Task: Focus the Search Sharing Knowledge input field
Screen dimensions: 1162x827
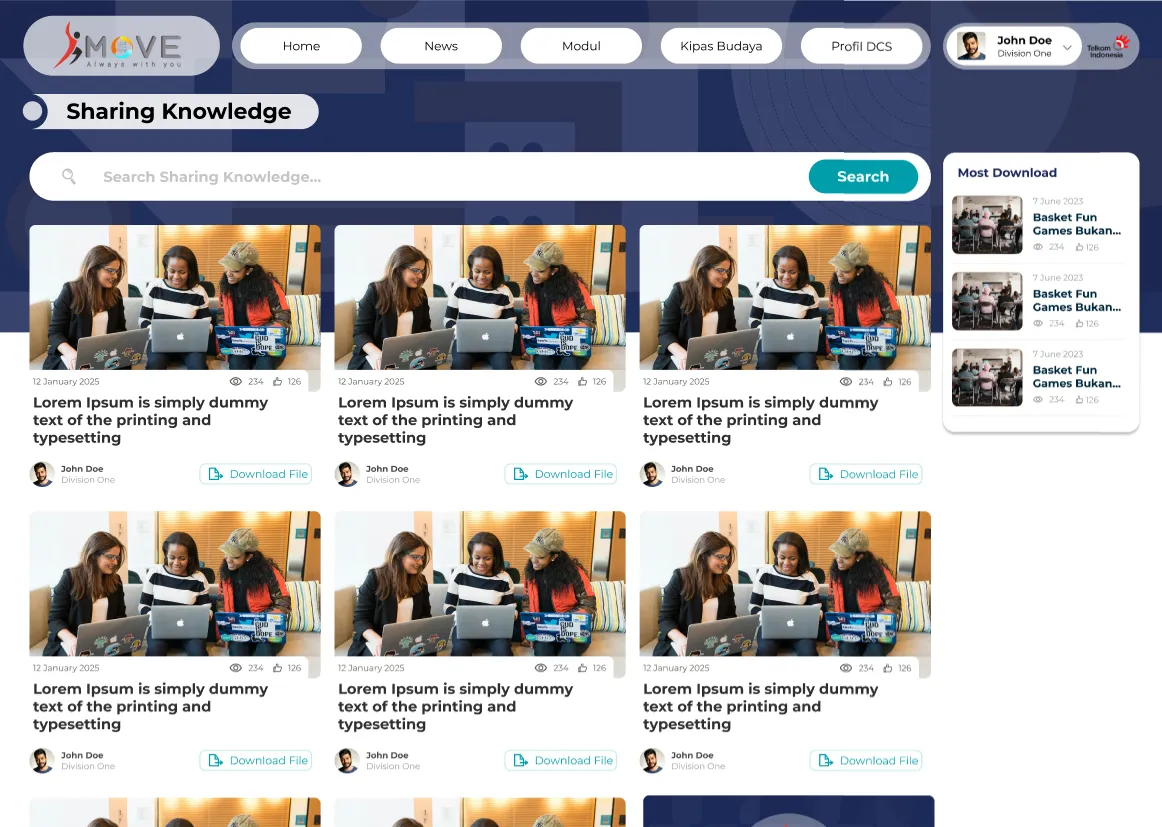Action: tap(445, 176)
